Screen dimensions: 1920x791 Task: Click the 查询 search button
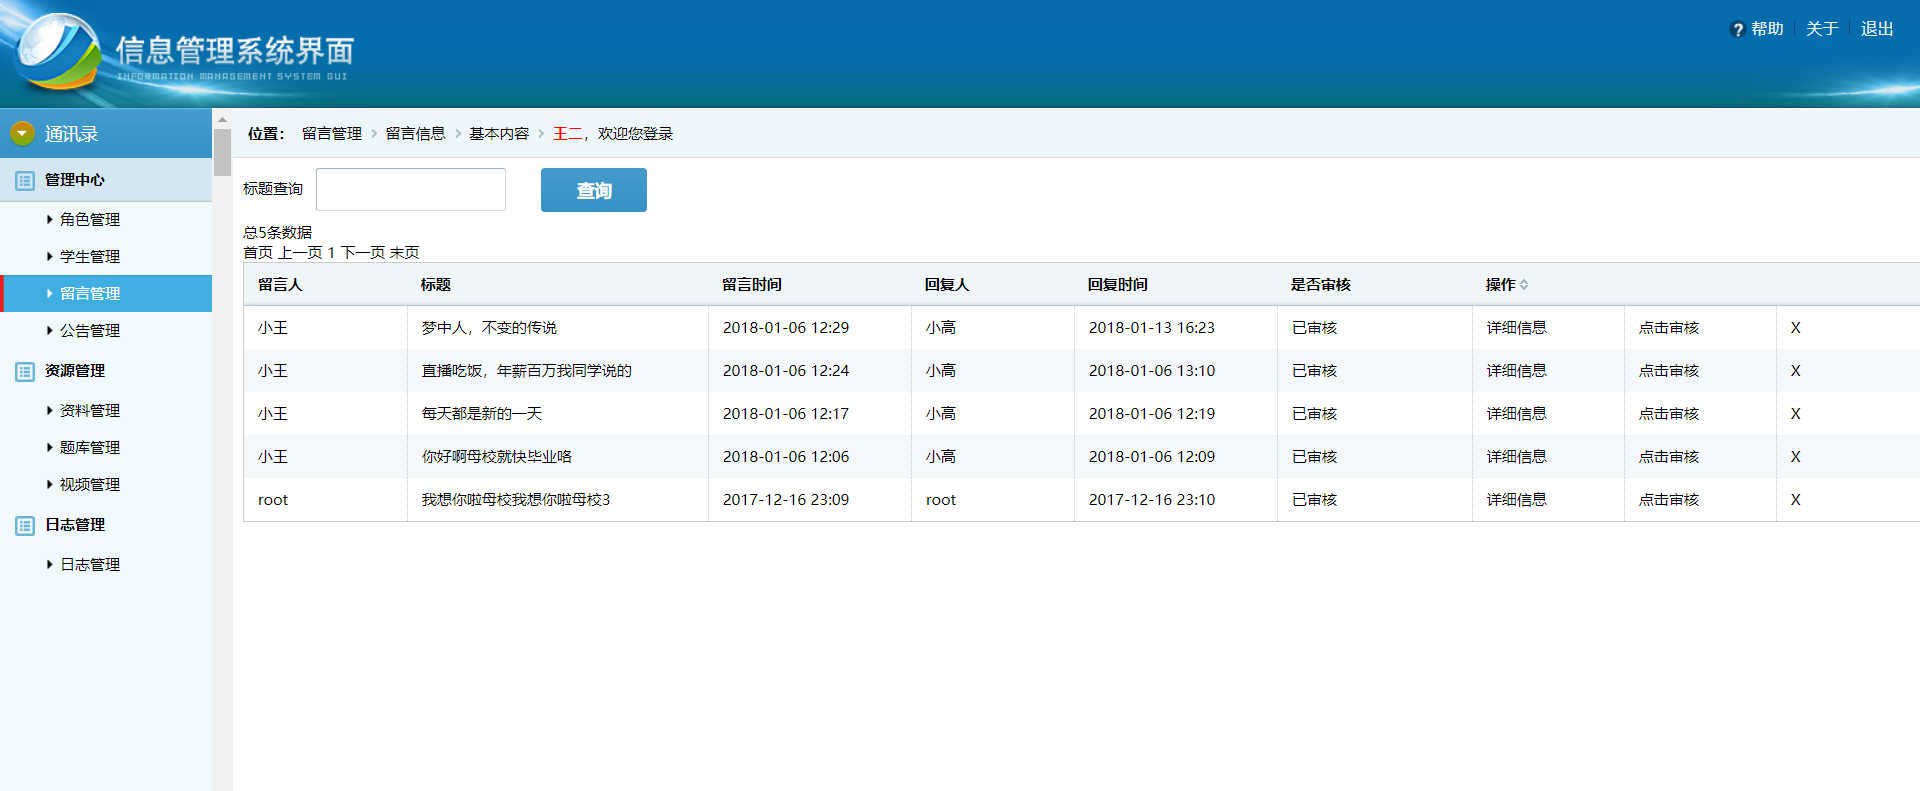(x=594, y=190)
